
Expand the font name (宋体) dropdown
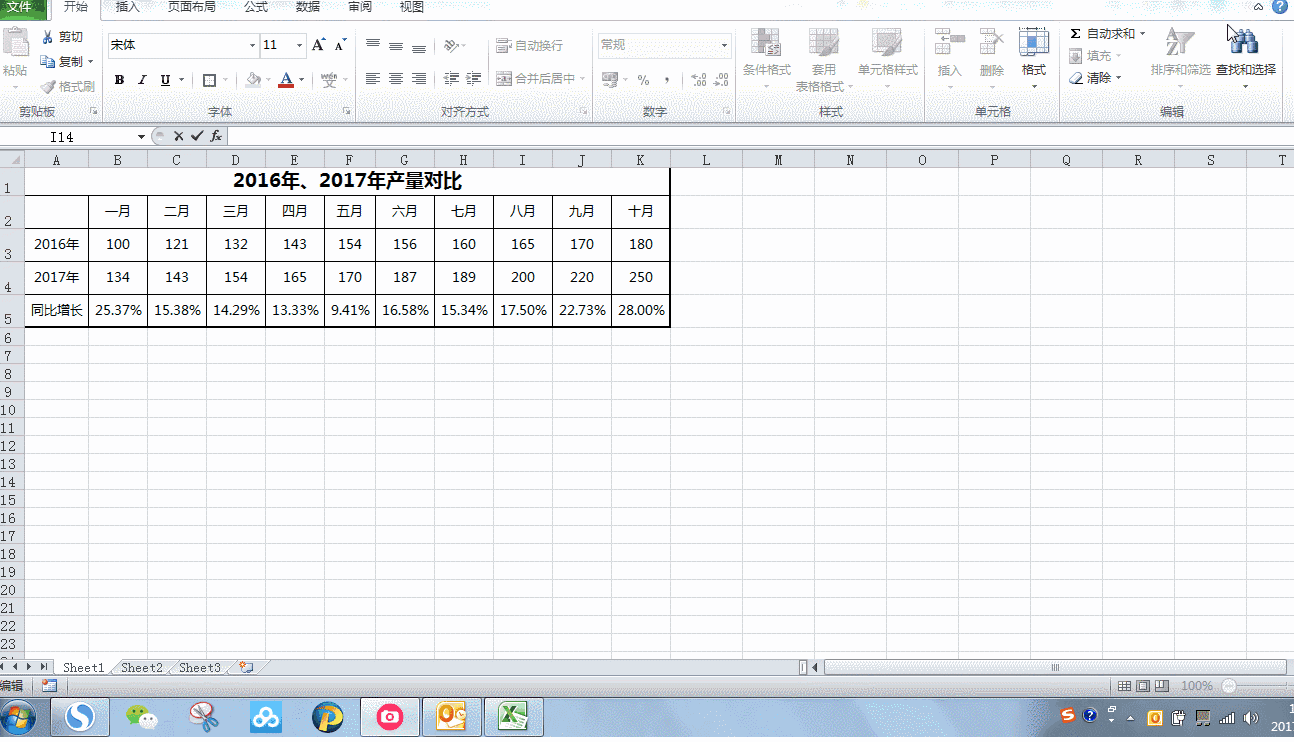click(x=252, y=45)
